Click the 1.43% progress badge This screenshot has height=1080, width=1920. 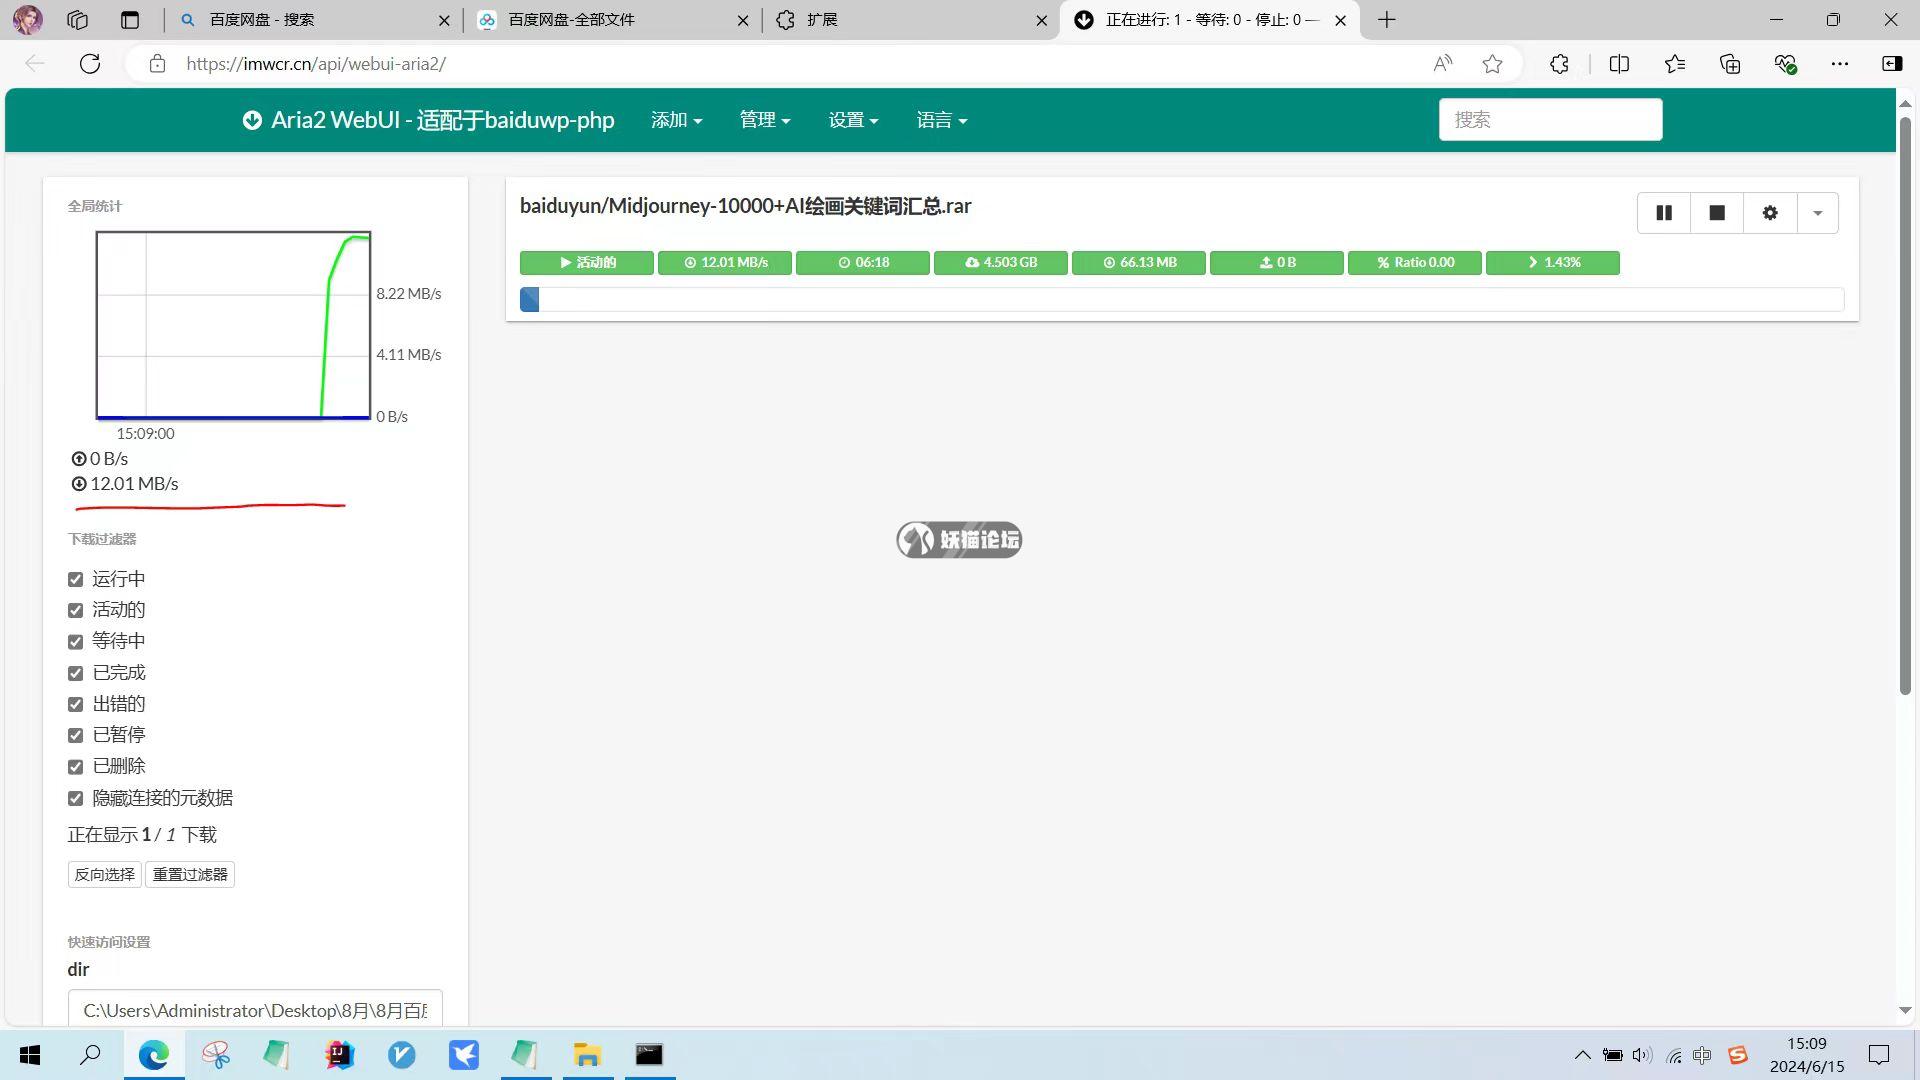pyautogui.click(x=1553, y=262)
